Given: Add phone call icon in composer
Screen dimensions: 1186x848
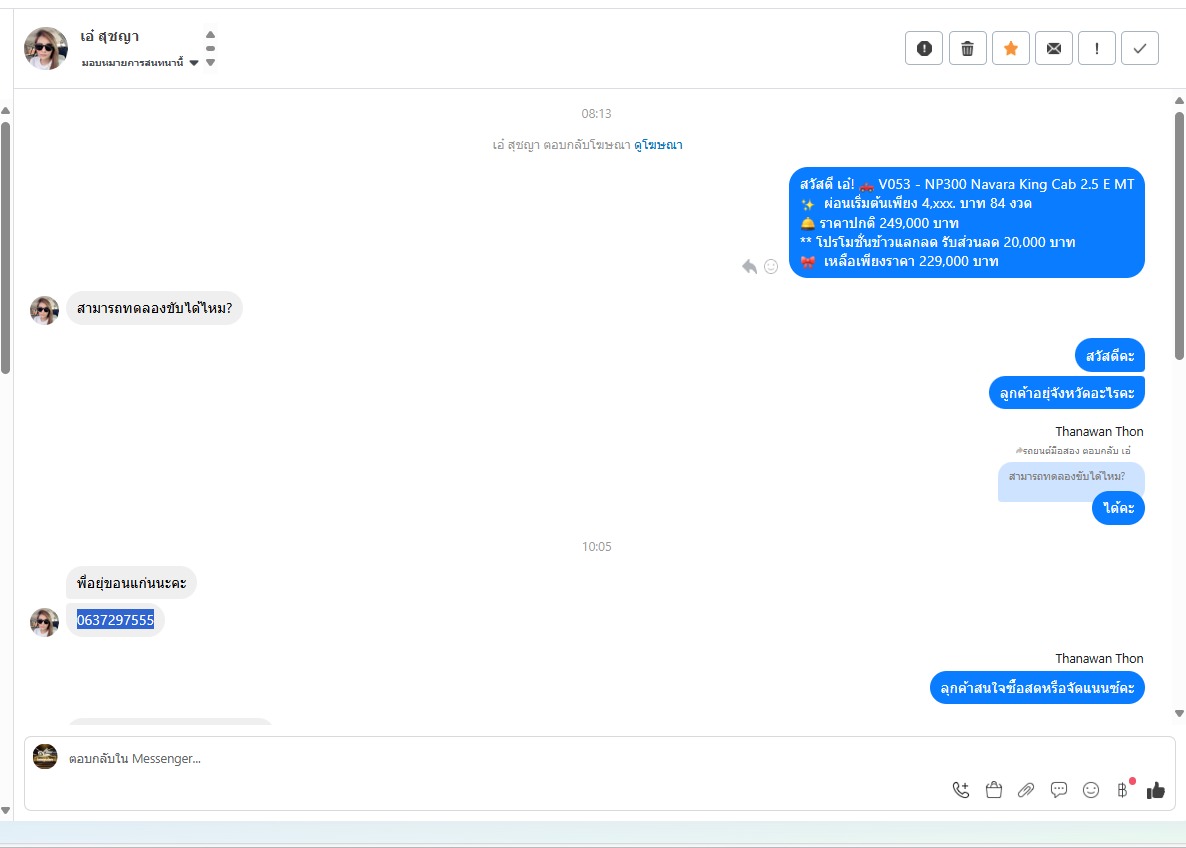Looking at the screenshot, I should [x=961, y=790].
